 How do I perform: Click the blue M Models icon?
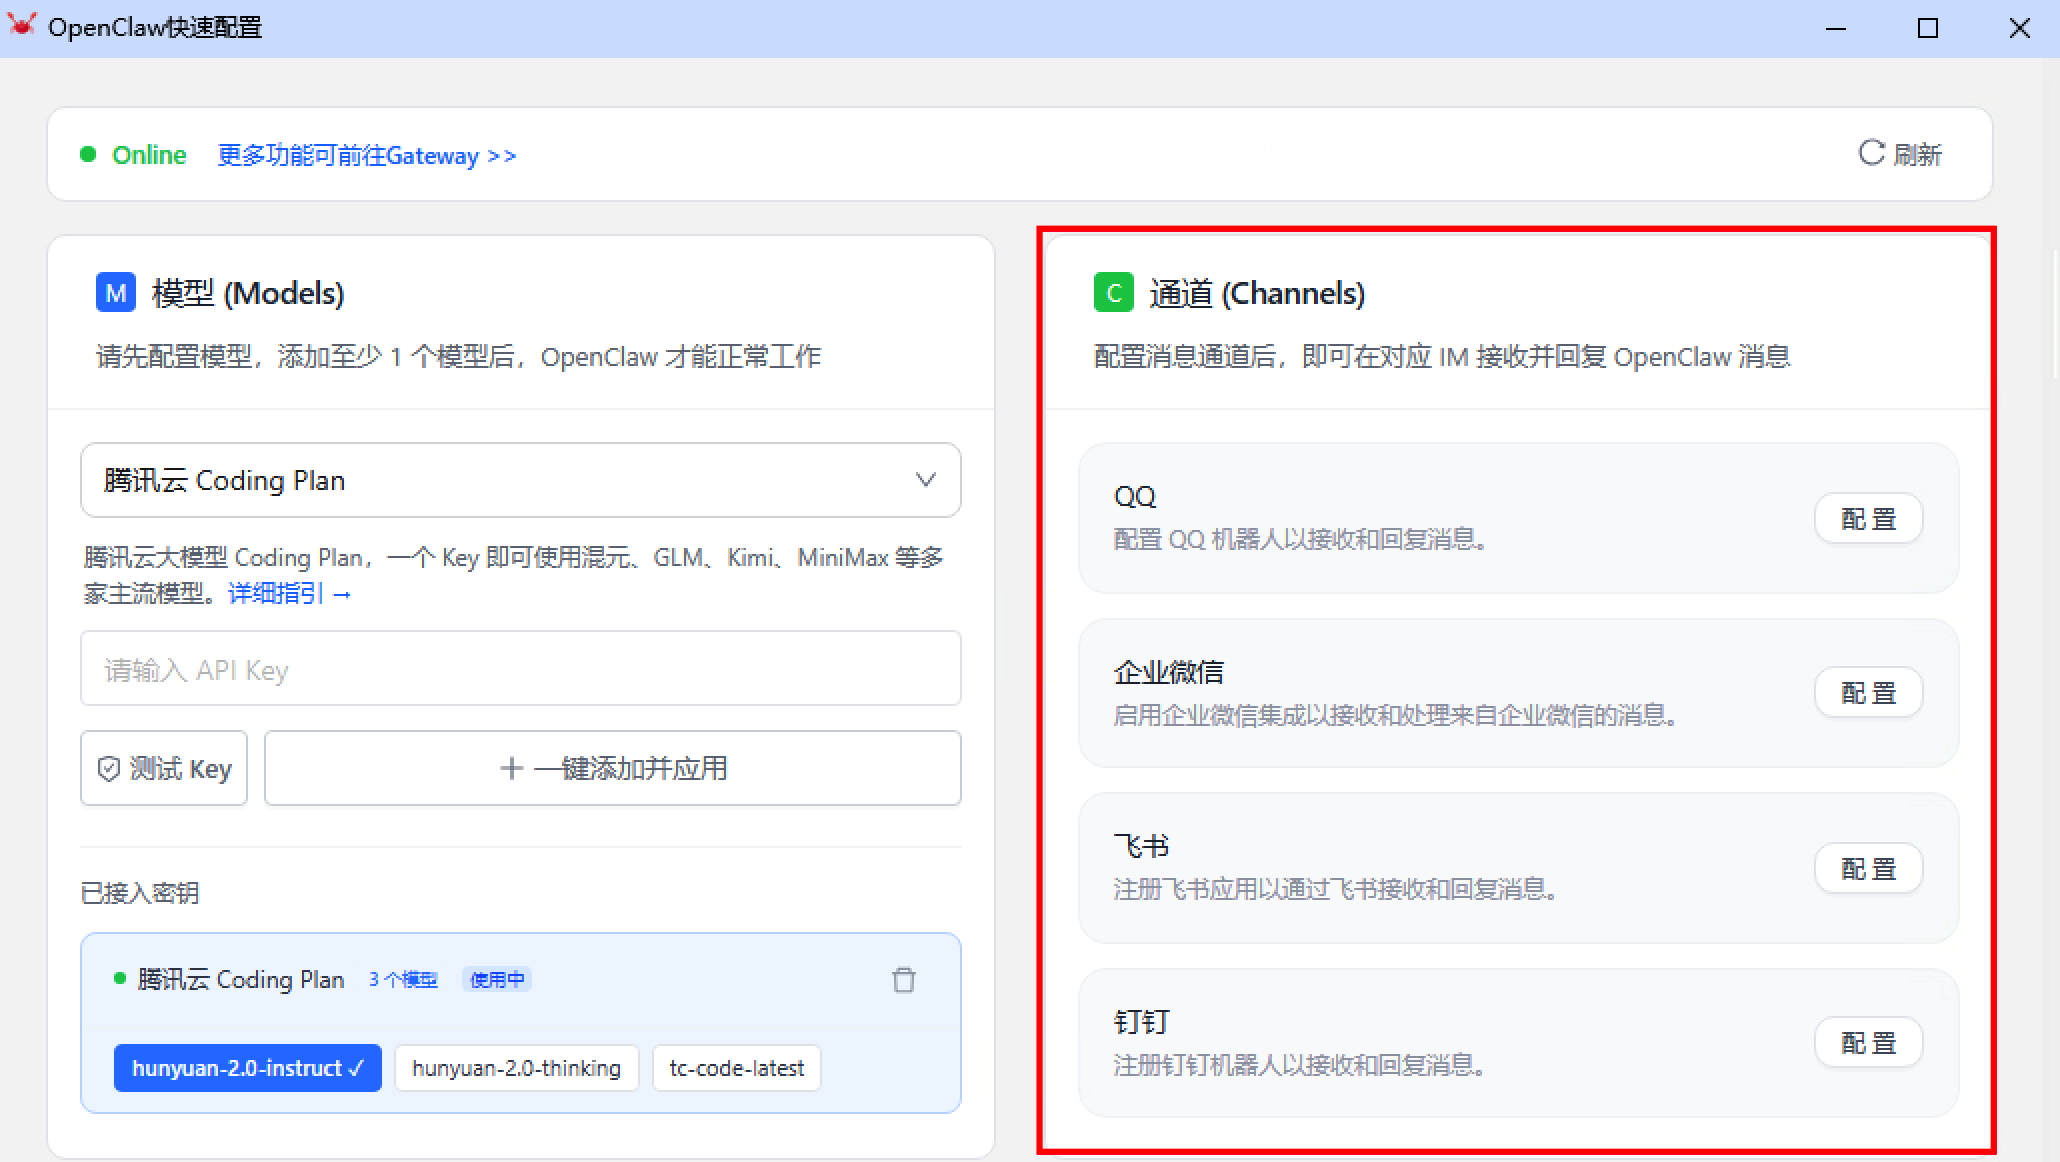click(x=115, y=293)
